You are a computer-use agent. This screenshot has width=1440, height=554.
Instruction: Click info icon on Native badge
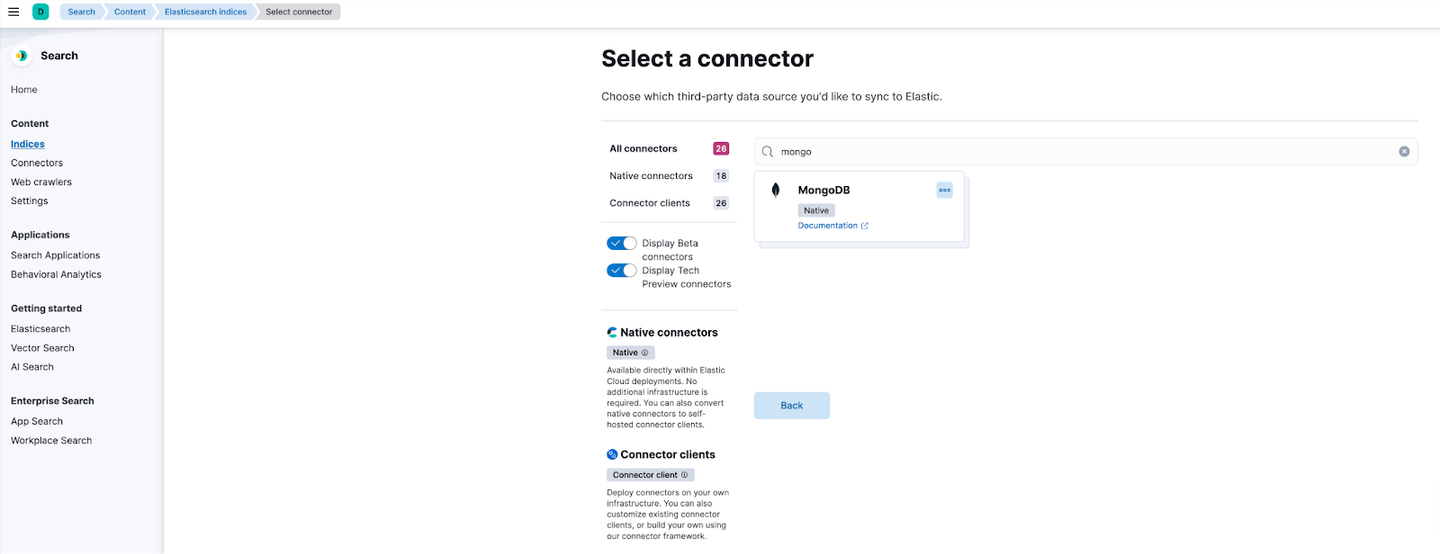645,353
